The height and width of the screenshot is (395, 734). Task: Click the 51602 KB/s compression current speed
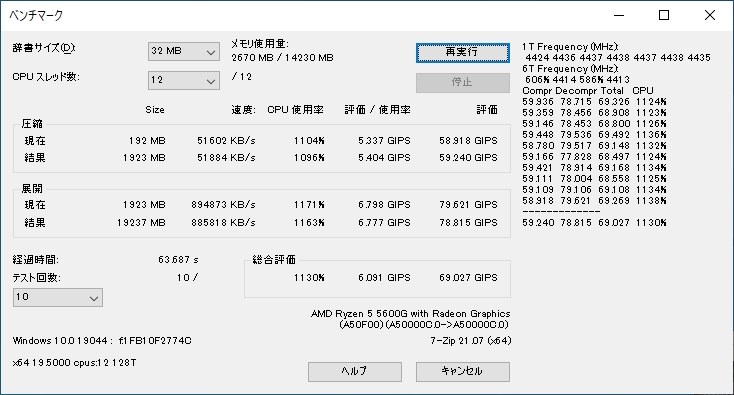coord(226,141)
